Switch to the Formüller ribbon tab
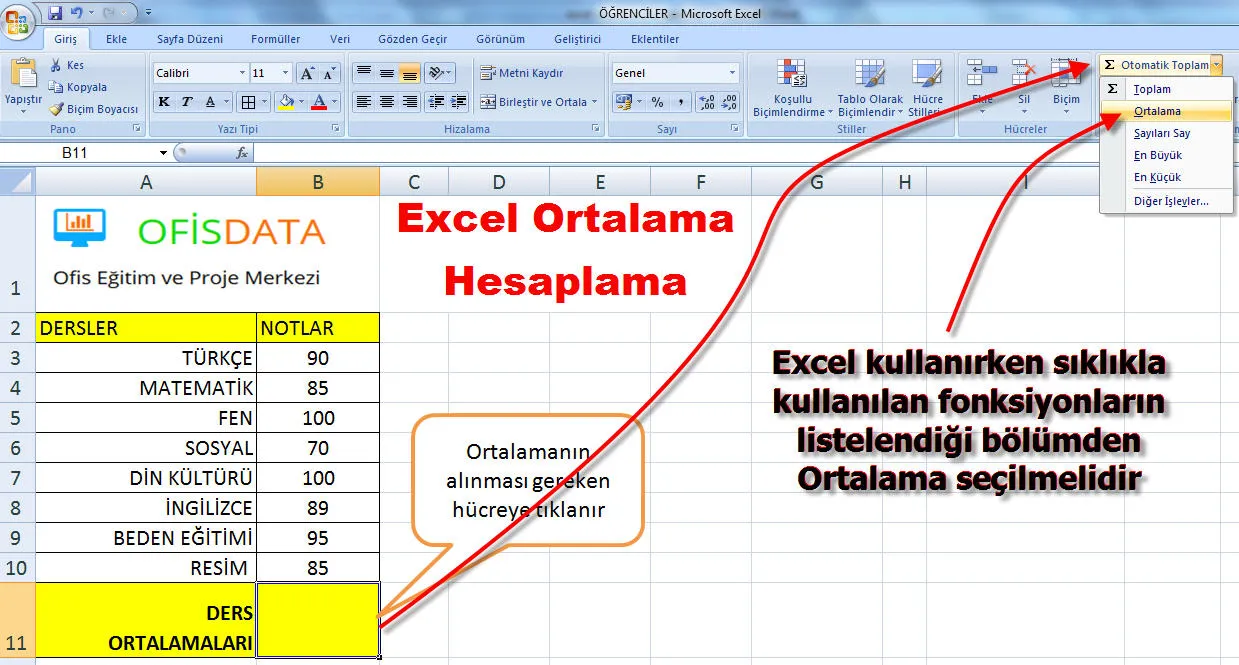1239x665 pixels. pyautogui.click(x=275, y=39)
